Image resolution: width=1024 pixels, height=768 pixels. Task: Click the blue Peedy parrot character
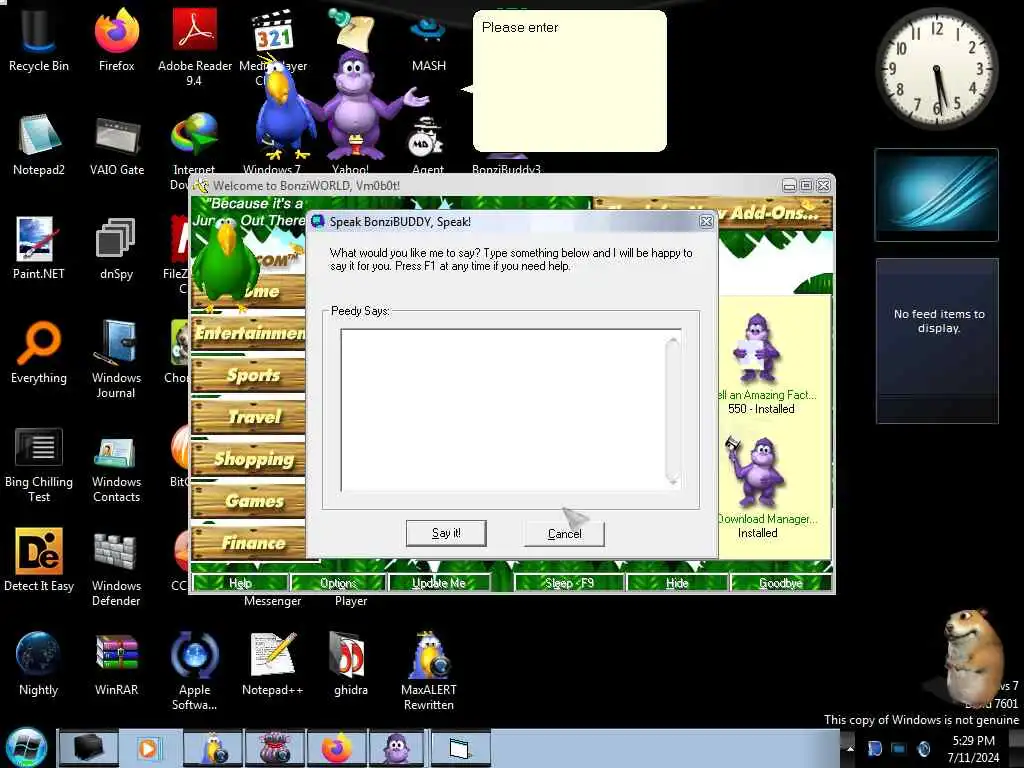282,110
